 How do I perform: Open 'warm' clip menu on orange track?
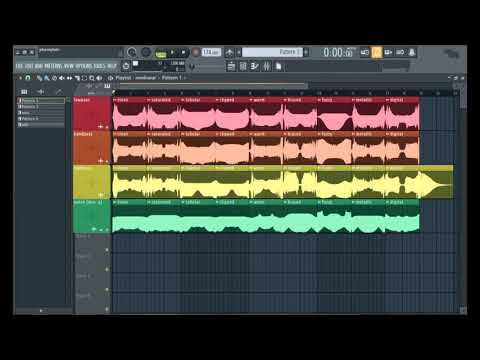251,134
